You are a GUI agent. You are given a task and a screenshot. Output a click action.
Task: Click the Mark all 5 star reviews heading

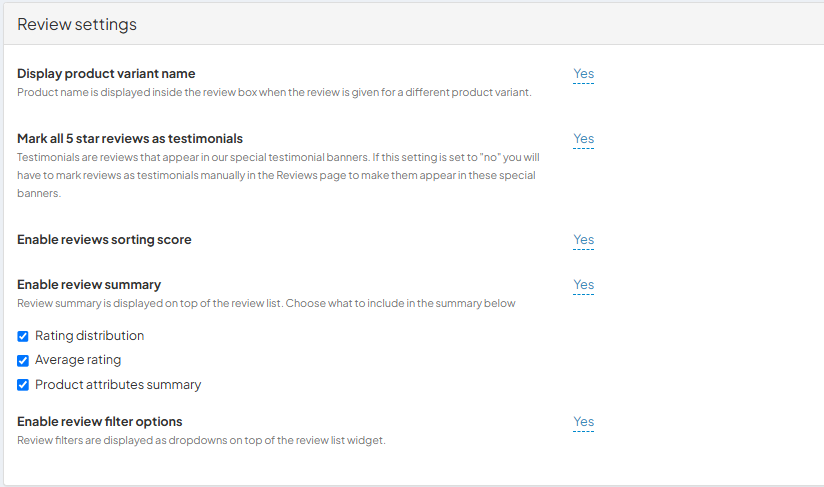pyautogui.click(x=130, y=139)
